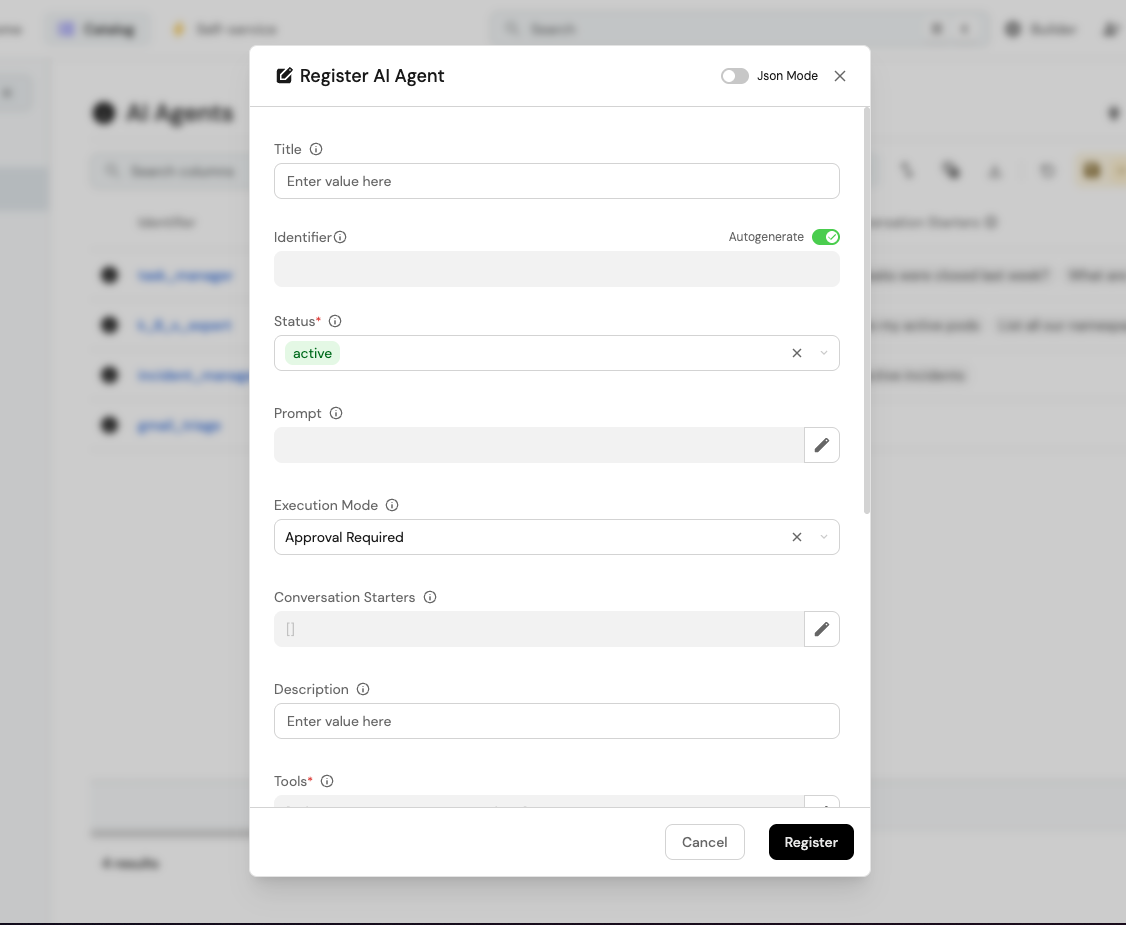Click the info icon next to Status
The image size is (1126, 925).
pos(335,321)
